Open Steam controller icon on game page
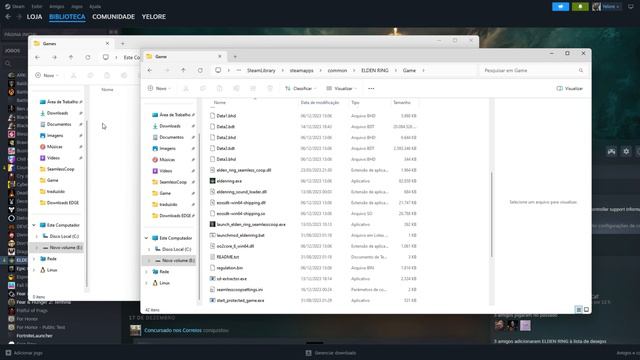Viewport: 640px width, 360px height. (x=611, y=152)
